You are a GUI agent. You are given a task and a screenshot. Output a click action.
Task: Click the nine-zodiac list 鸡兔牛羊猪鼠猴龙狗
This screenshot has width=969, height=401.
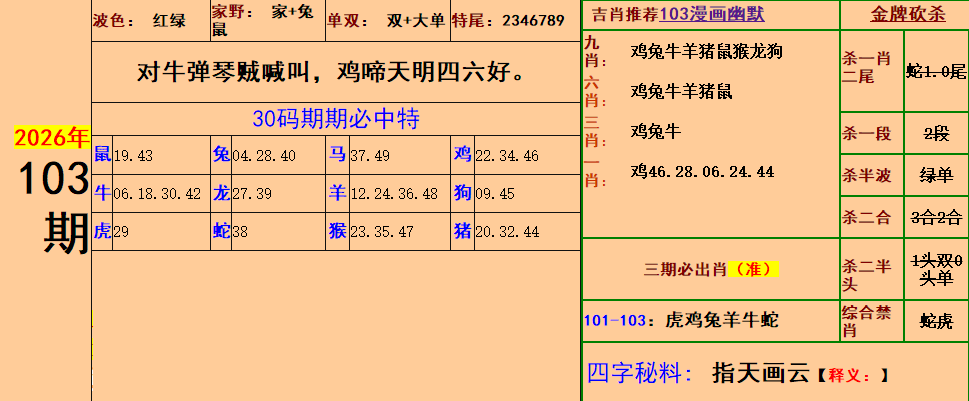[x=706, y=51]
